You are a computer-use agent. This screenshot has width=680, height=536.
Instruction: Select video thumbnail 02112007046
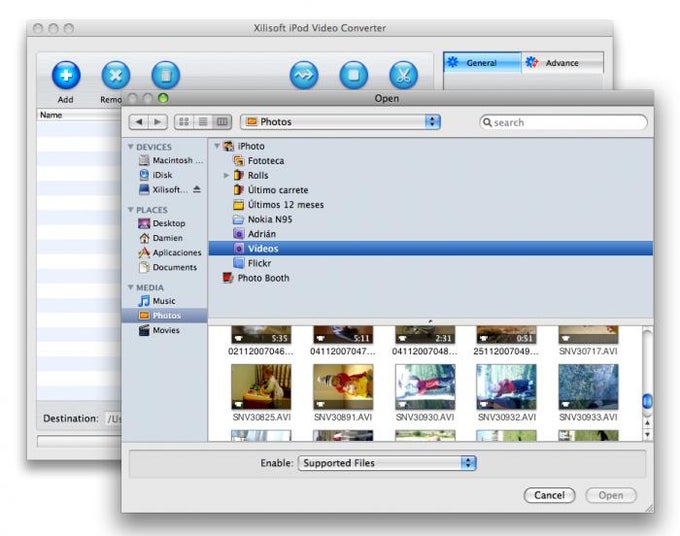tap(261, 335)
